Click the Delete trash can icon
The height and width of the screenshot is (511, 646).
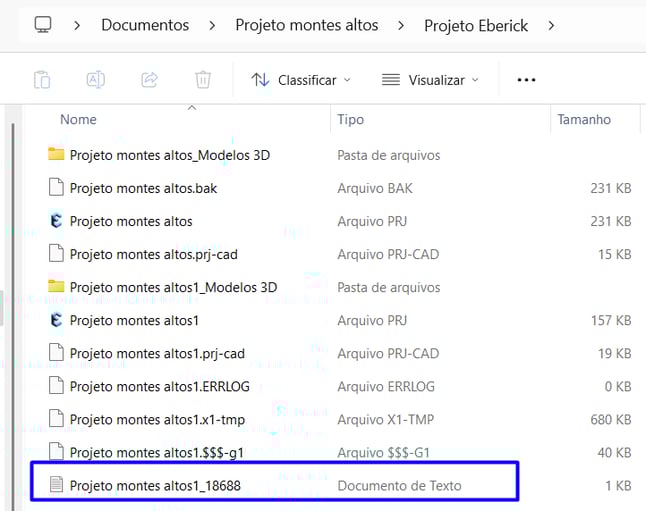coord(203,80)
